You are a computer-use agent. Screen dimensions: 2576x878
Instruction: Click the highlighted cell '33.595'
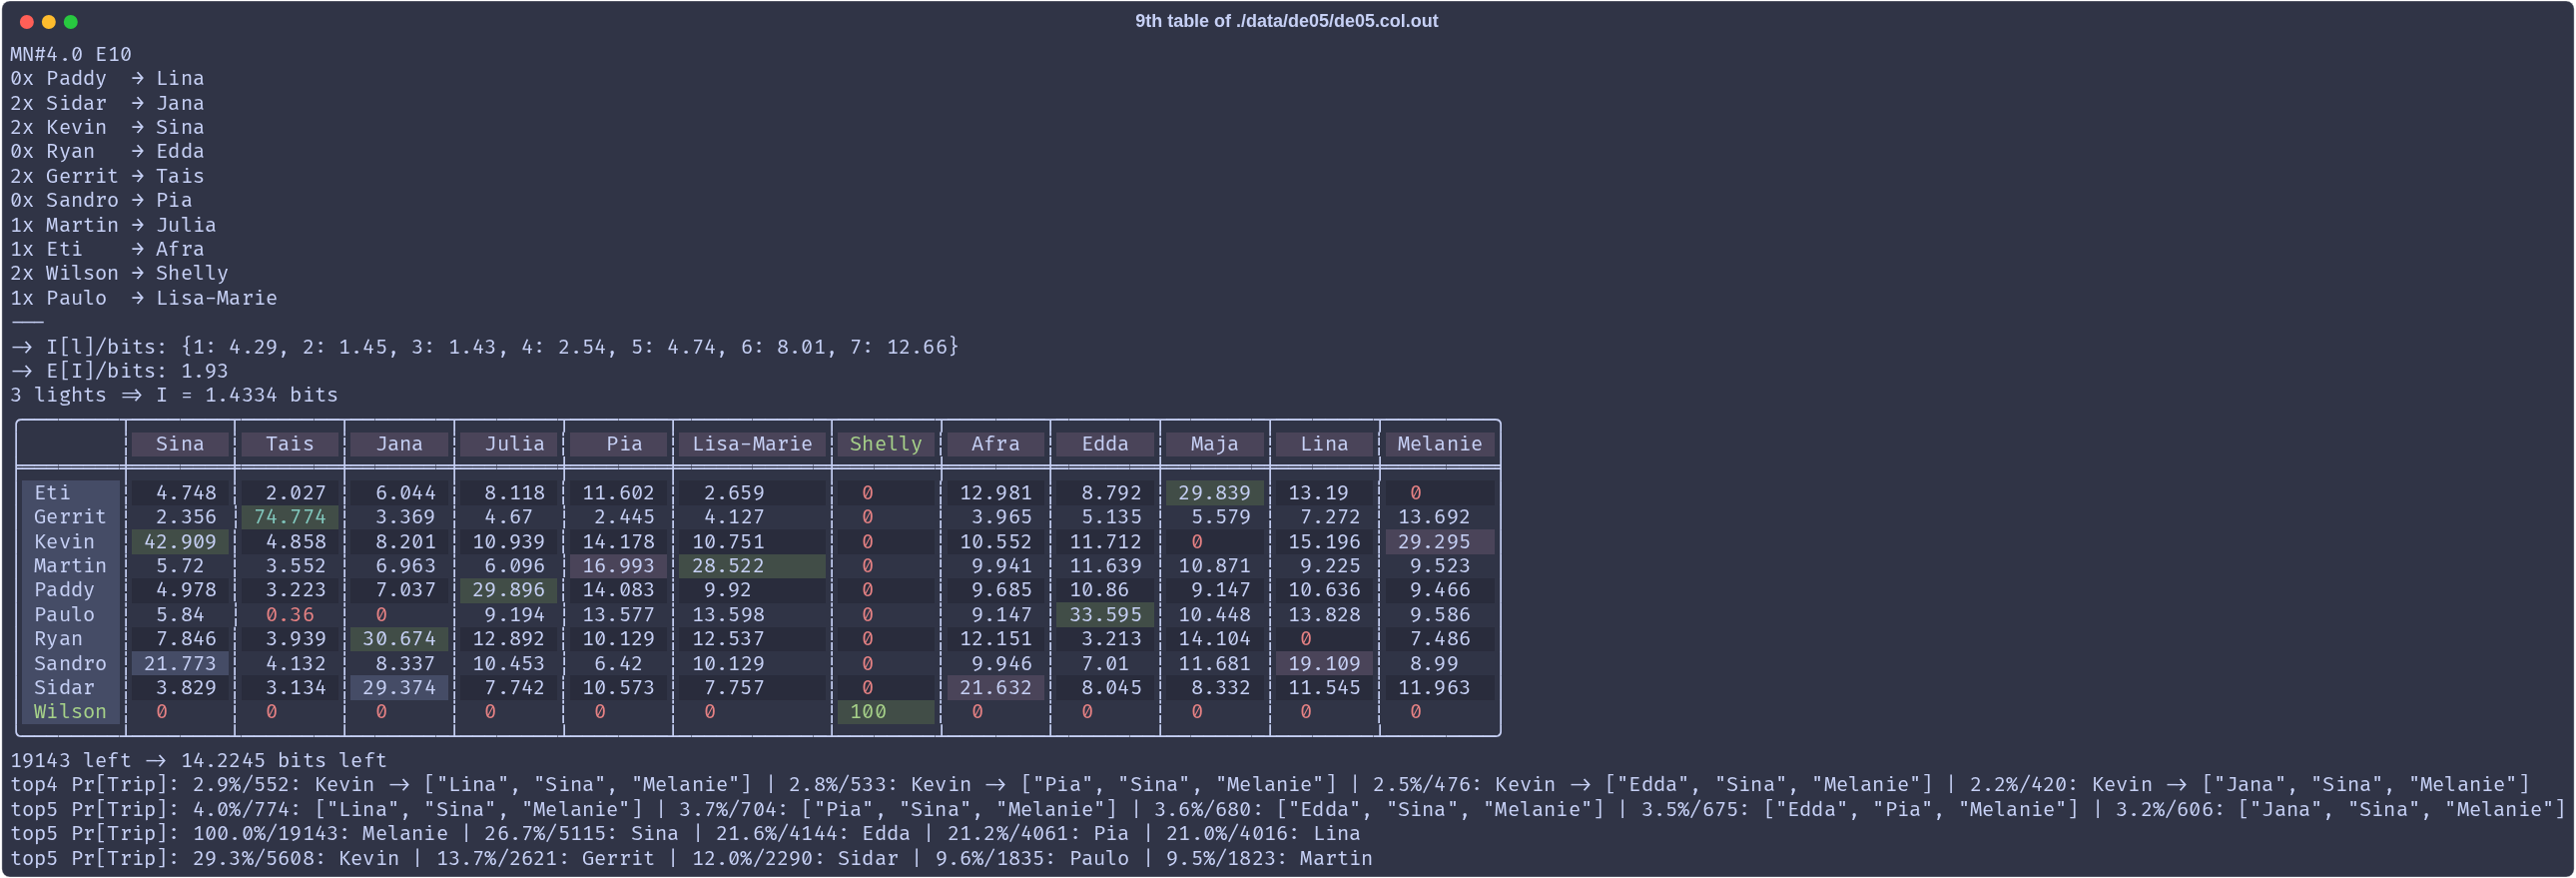(x=1105, y=615)
